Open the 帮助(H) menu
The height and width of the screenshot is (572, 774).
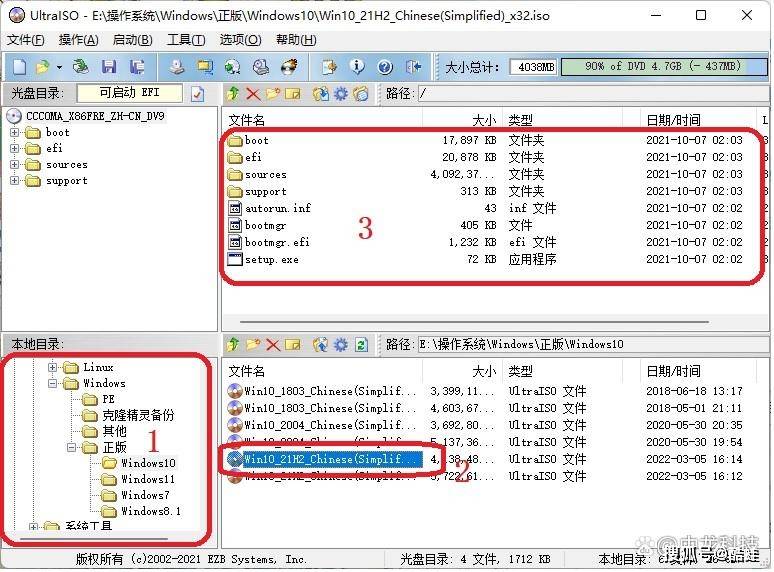click(296, 40)
